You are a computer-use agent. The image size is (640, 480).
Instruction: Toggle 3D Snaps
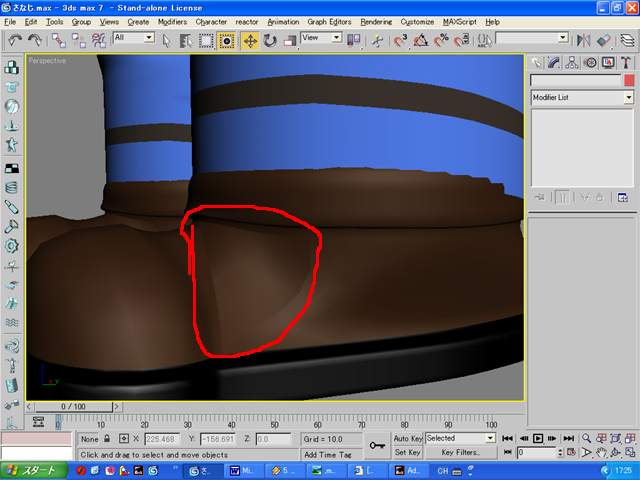point(401,40)
